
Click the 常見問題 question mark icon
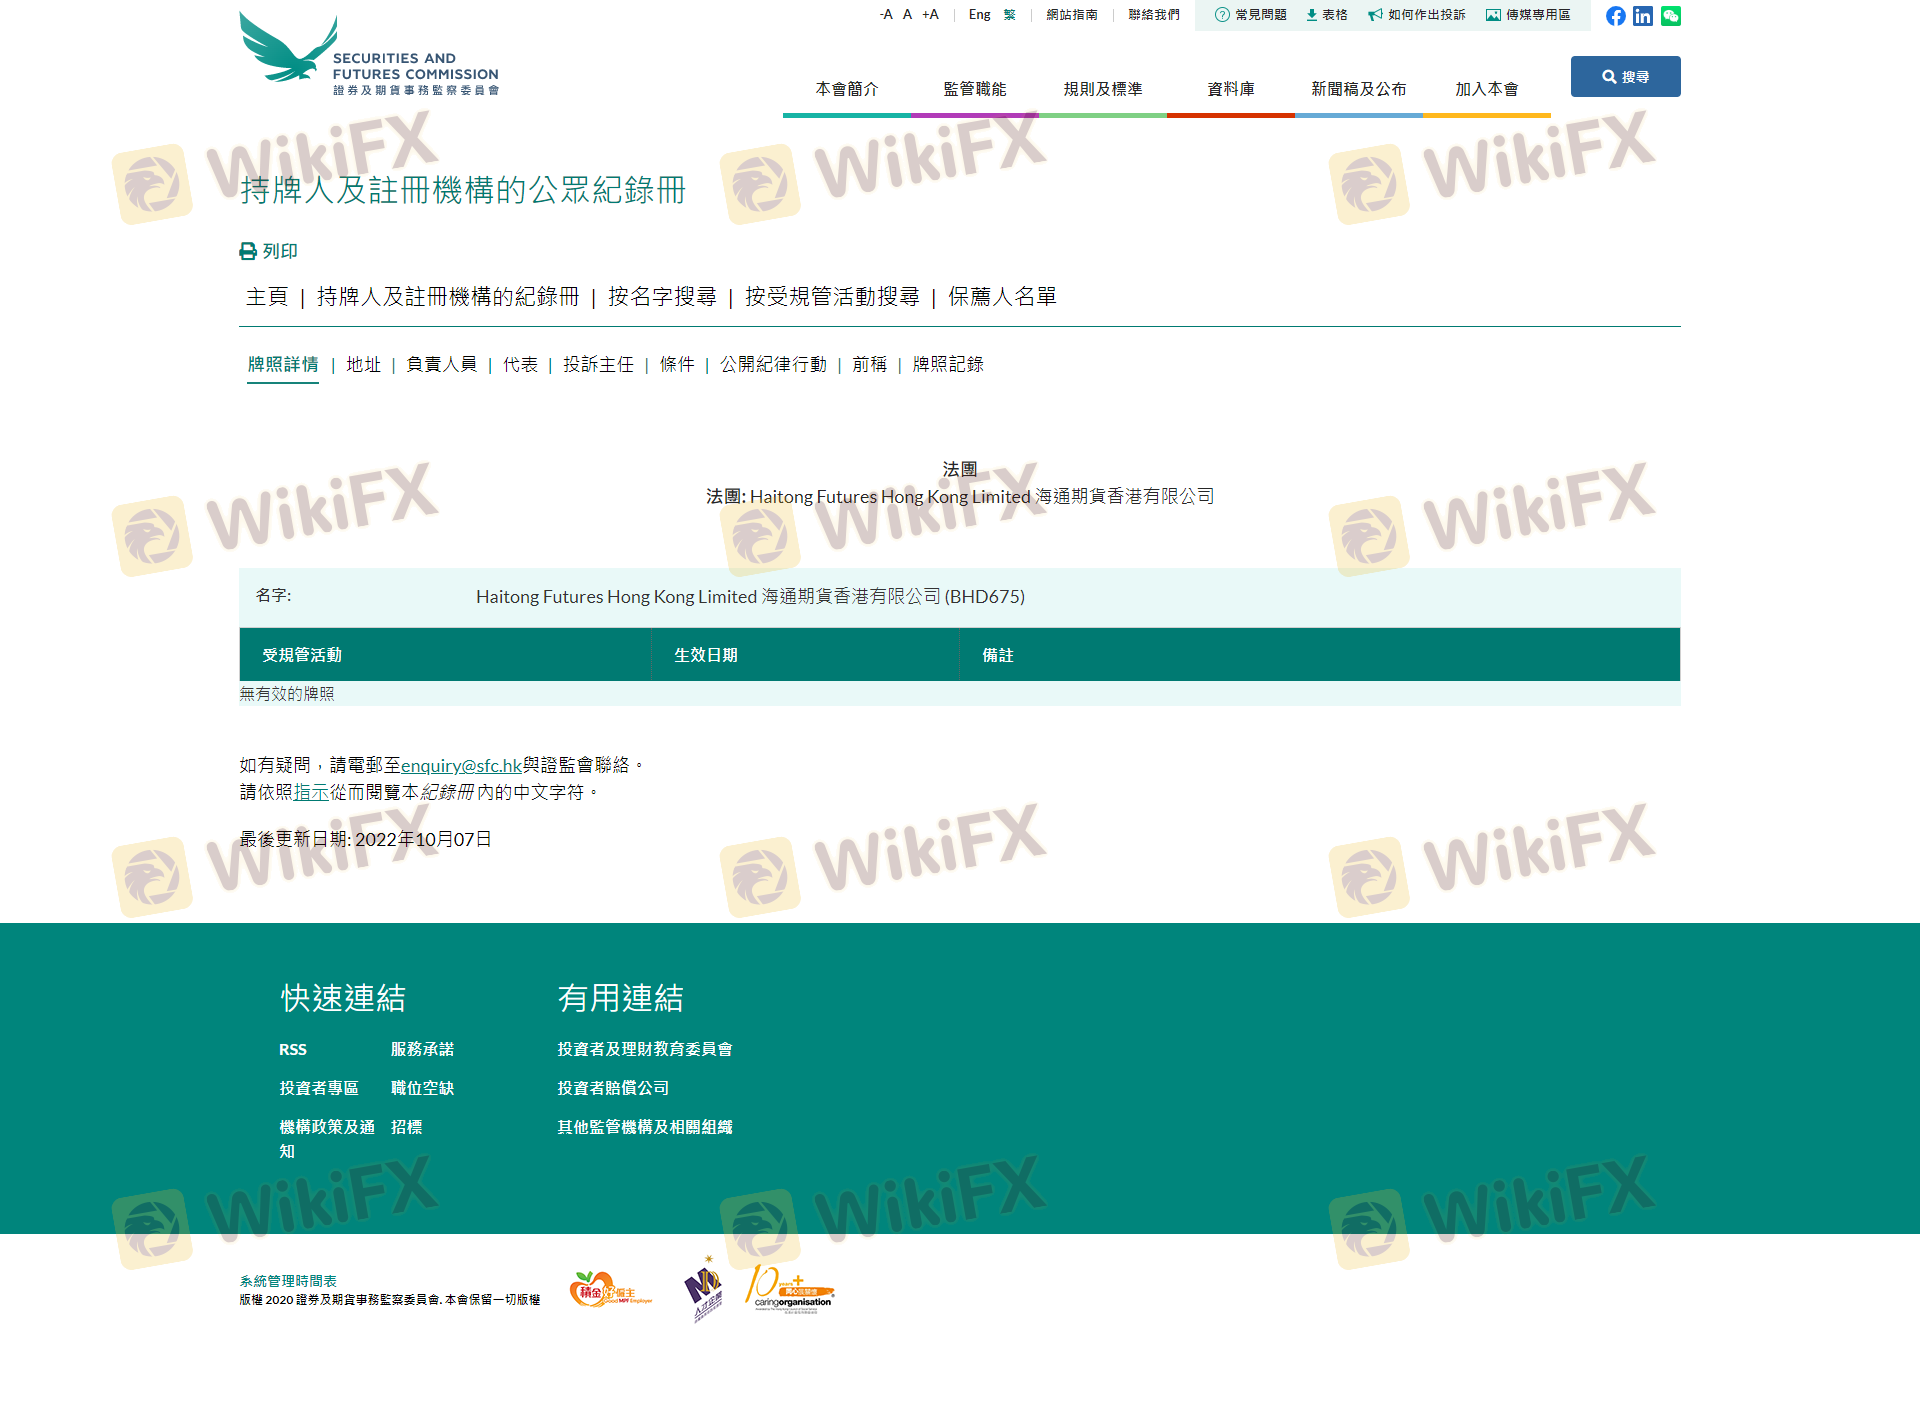tap(1221, 15)
